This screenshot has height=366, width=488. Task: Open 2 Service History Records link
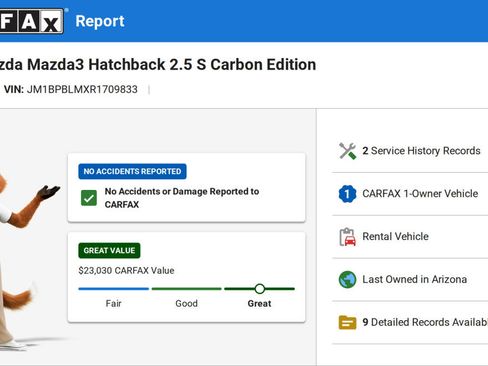pyautogui.click(x=421, y=151)
